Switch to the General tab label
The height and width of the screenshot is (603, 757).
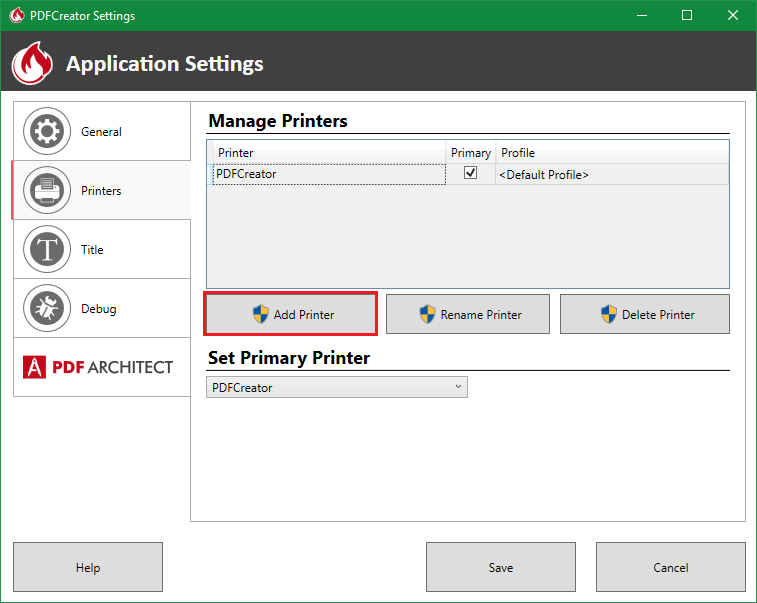(x=101, y=131)
